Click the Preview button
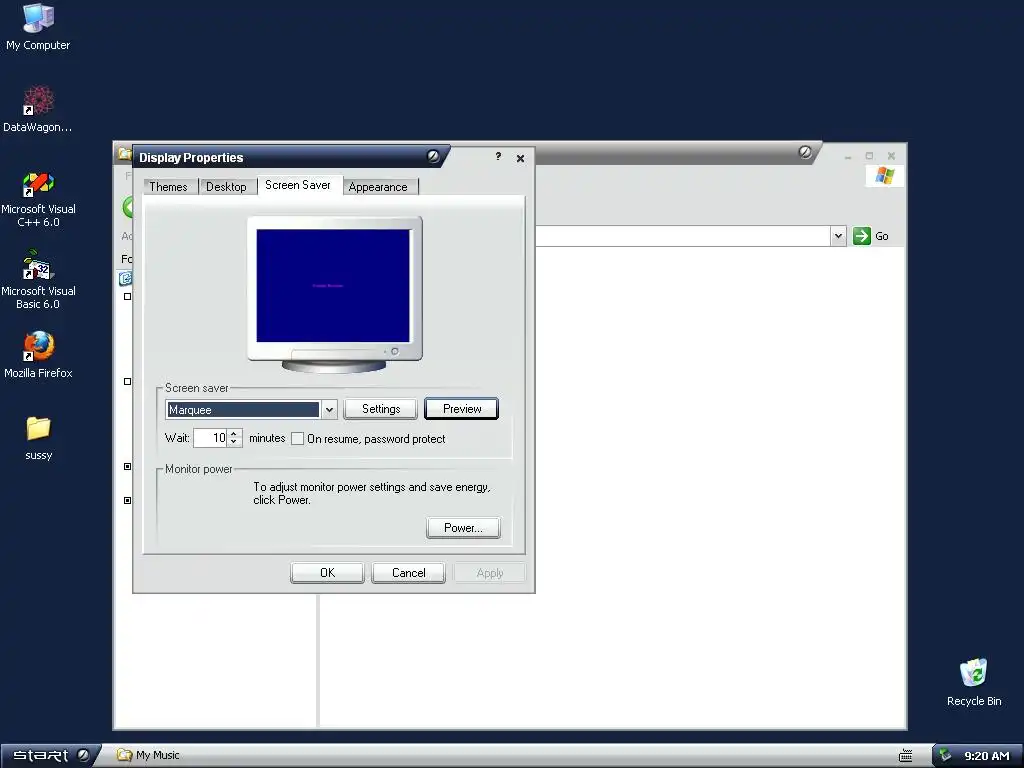 click(462, 409)
